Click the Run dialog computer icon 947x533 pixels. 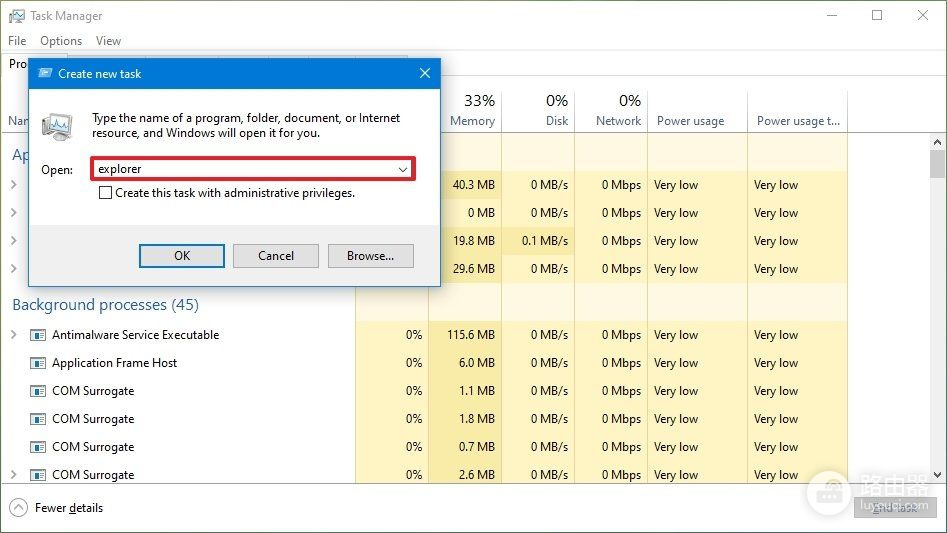click(x=57, y=126)
